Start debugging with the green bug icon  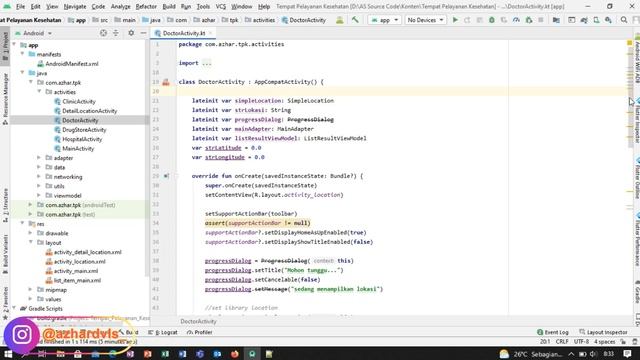pos(492,20)
